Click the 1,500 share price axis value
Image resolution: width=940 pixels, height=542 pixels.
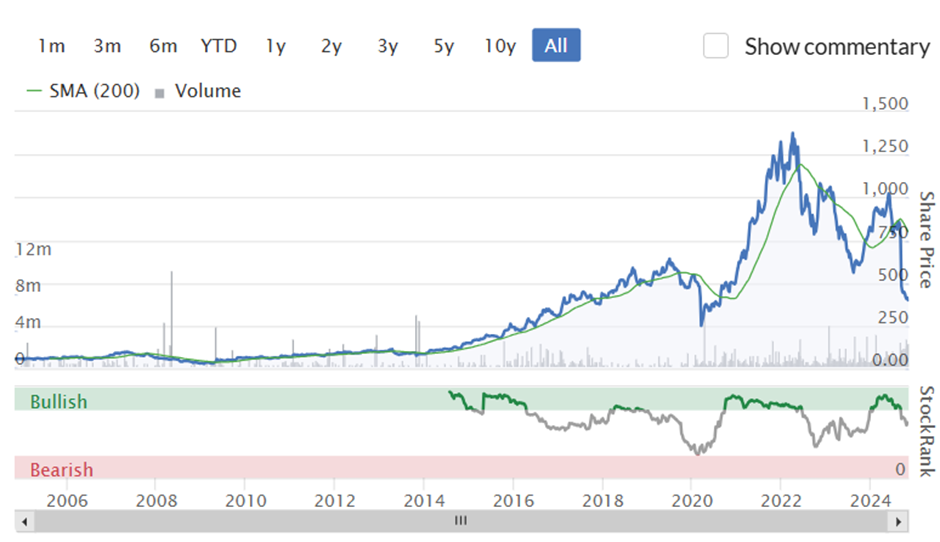pos(885,104)
